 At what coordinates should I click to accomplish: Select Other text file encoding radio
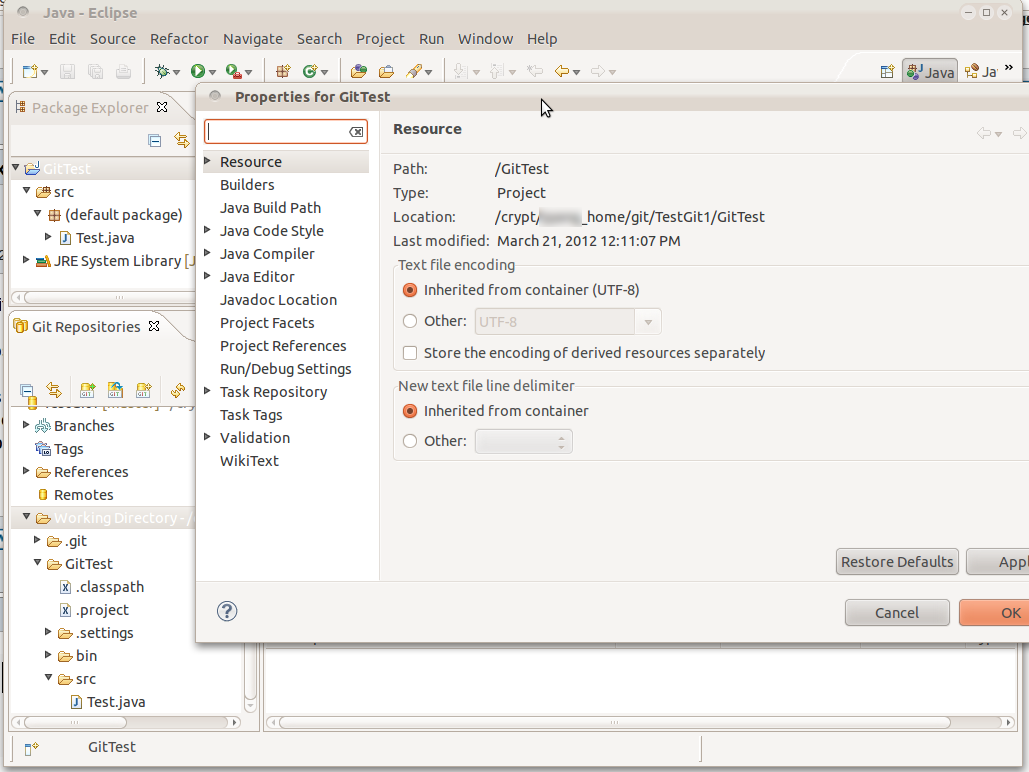(x=410, y=321)
